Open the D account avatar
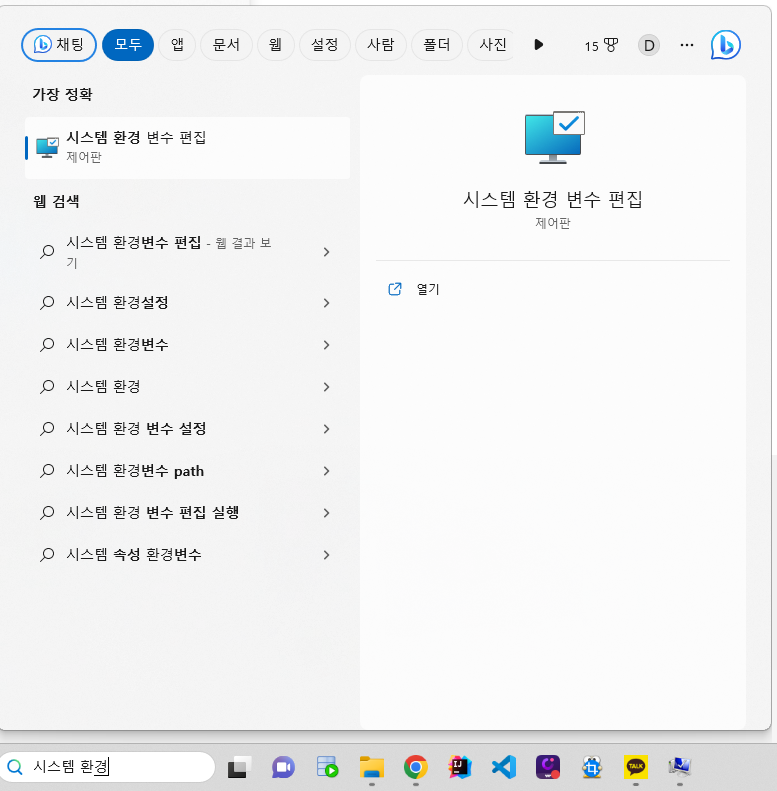The width and height of the screenshot is (777, 791). [x=649, y=45]
